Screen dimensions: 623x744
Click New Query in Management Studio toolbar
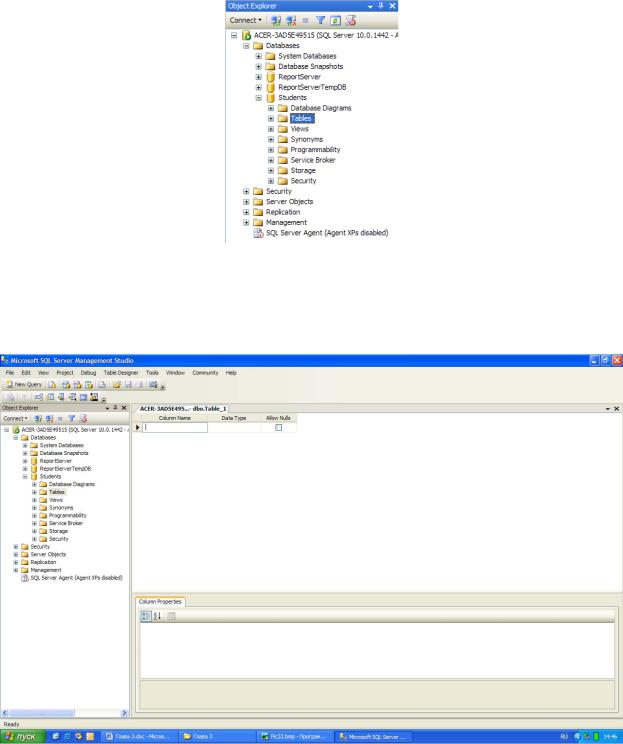(24, 384)
